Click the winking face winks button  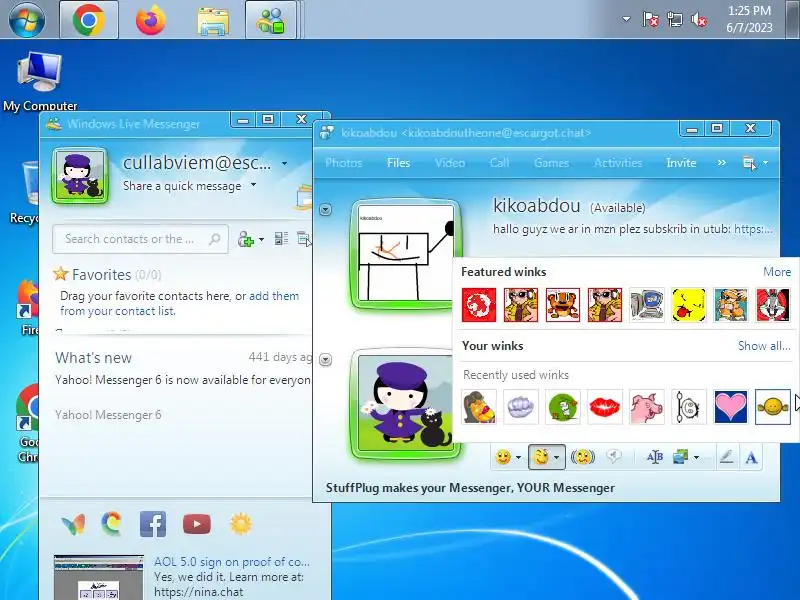540,457
